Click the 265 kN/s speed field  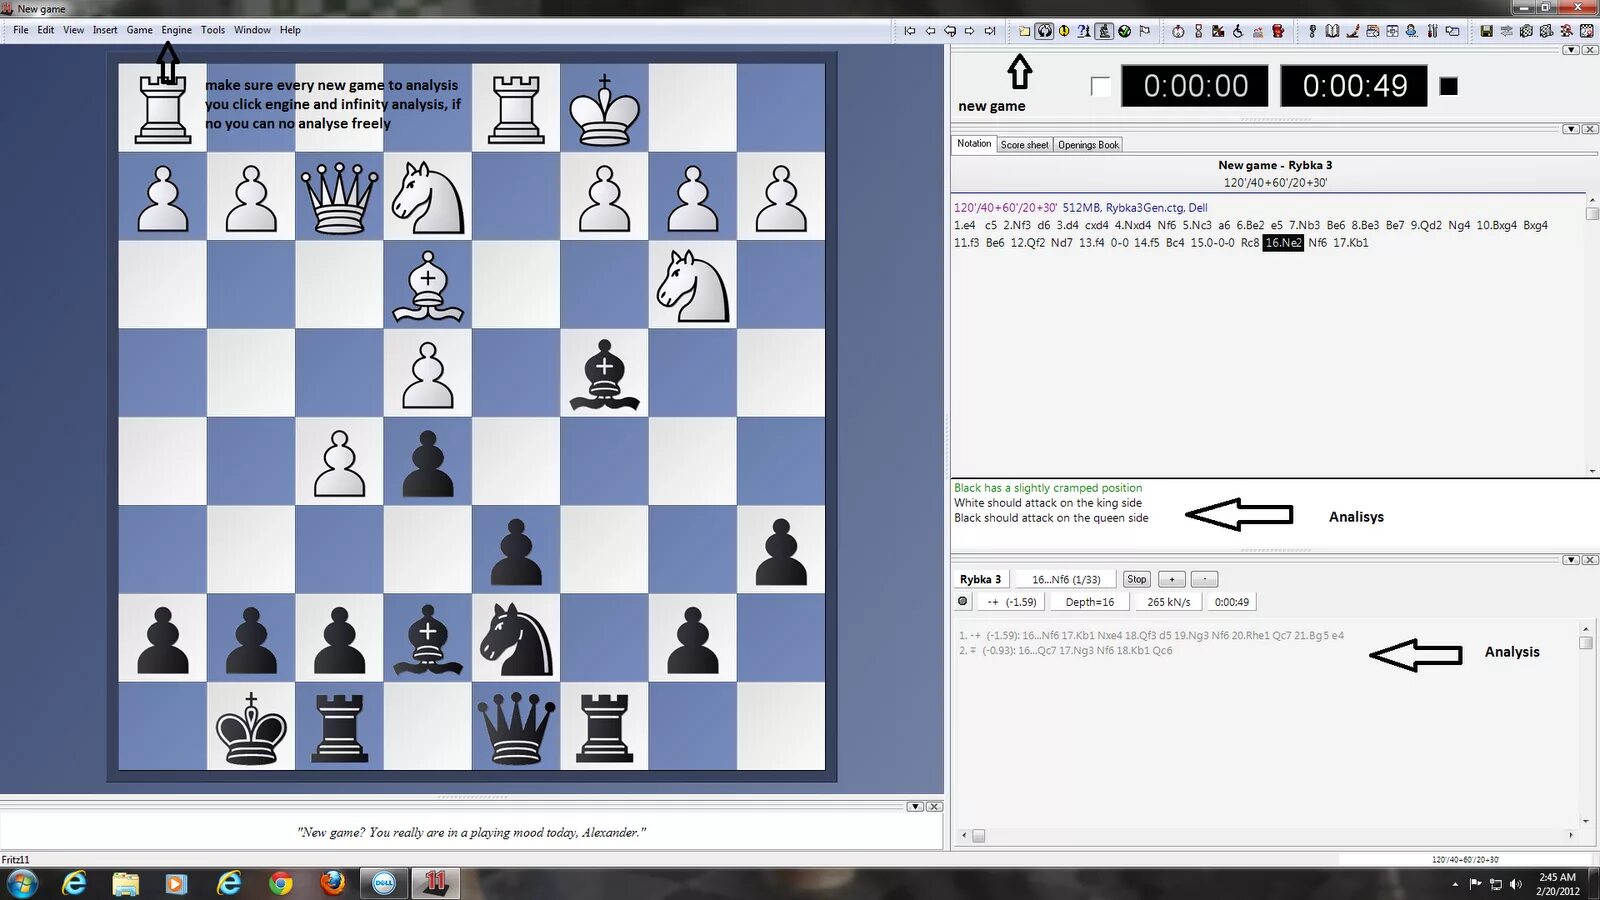[1169, 602]
